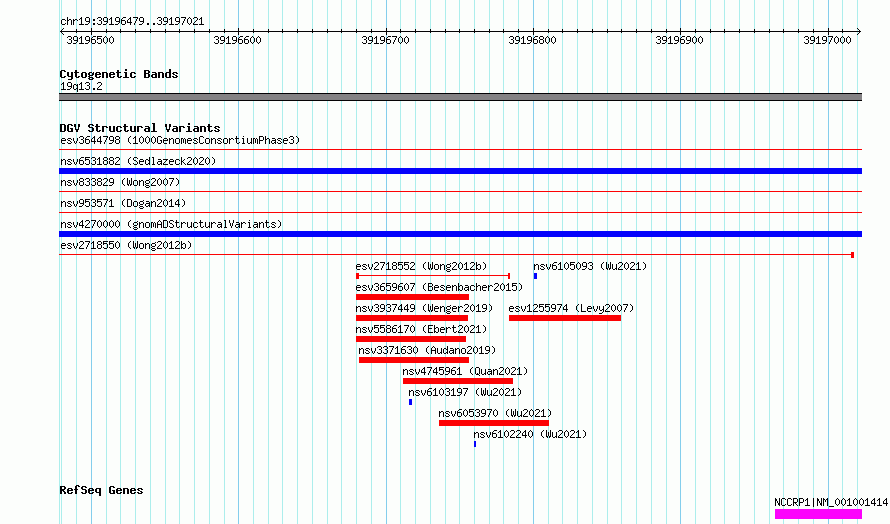890x524 pixels.
Task: Click the esv1255974 (Levy2007) text label
Action: click(571, 308)
